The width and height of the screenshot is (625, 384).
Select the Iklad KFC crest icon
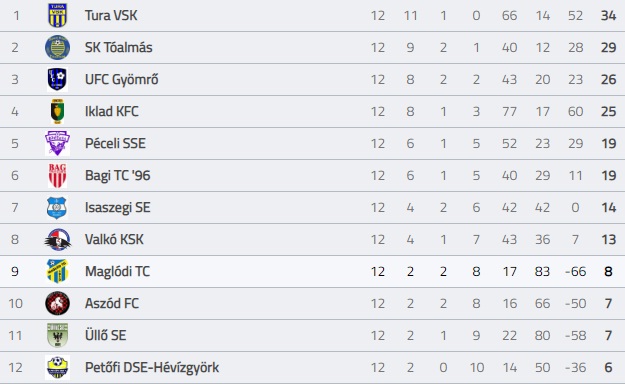[x=57, y=111]
